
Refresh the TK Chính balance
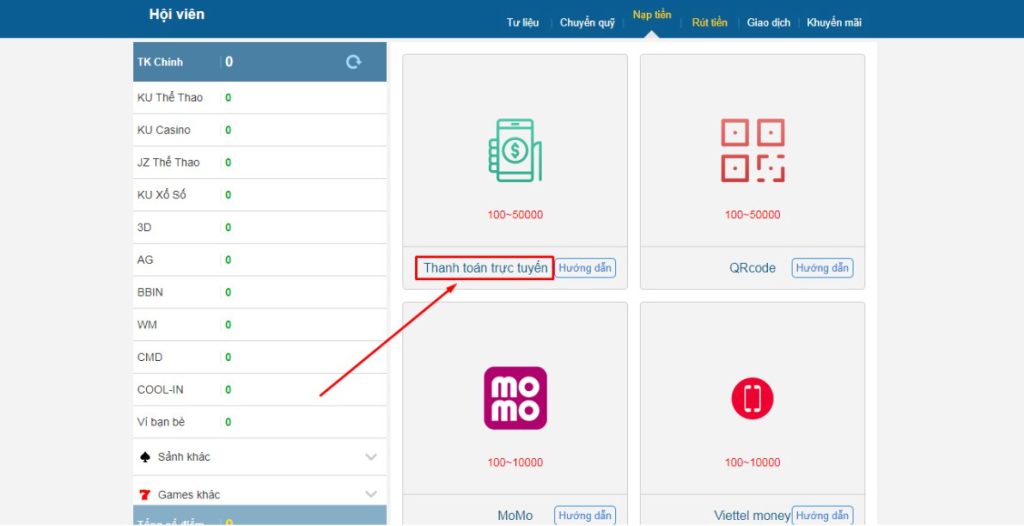353,62
